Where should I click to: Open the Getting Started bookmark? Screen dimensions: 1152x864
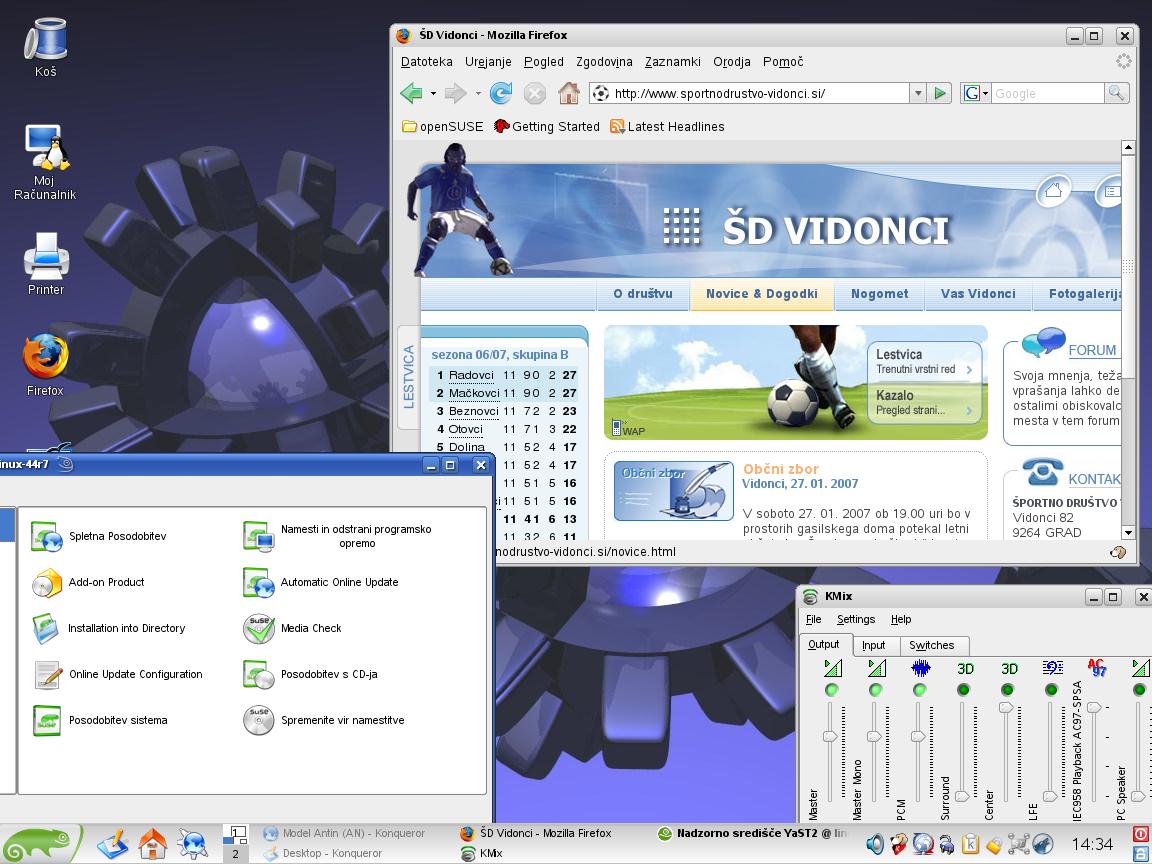click(547, 126)
